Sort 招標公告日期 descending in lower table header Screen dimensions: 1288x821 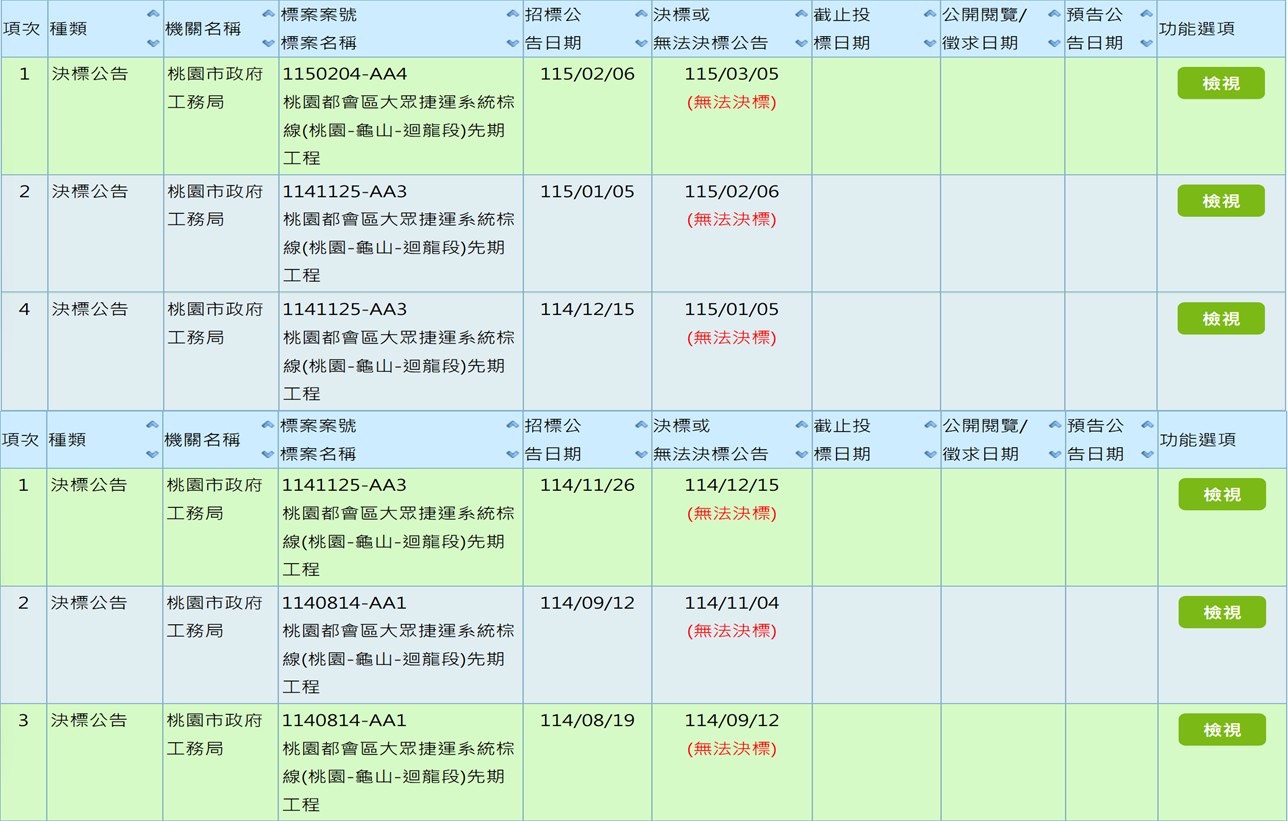click(641, 454)
